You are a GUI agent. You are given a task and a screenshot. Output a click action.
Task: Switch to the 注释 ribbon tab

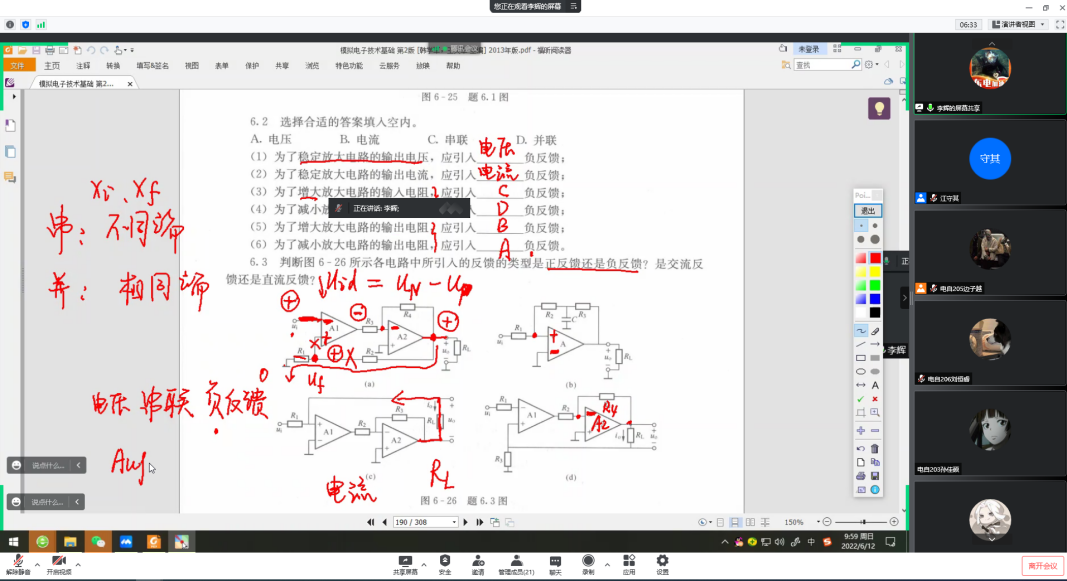click(x=83, y=65)
